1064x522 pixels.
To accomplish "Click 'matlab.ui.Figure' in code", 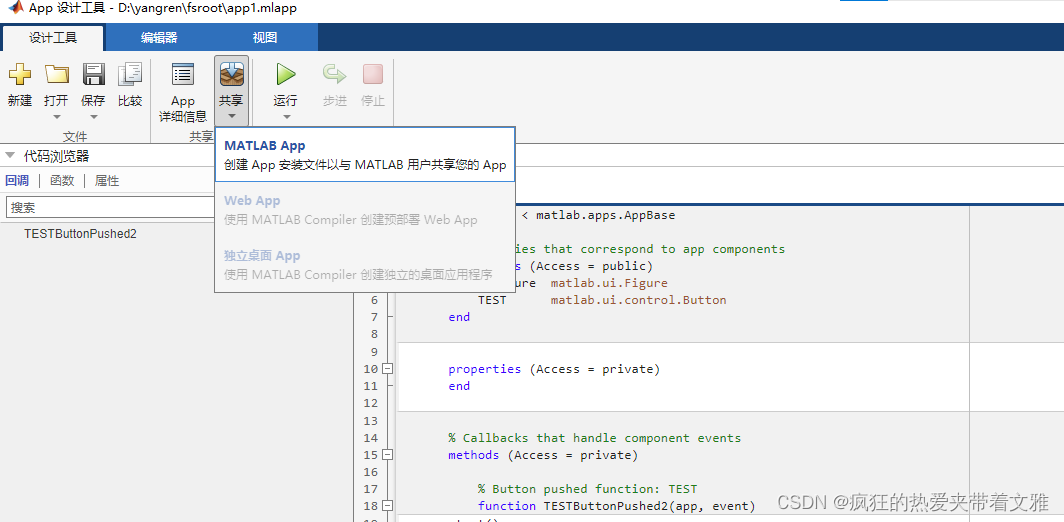I will pyautogui.click(x=609, y=283).
